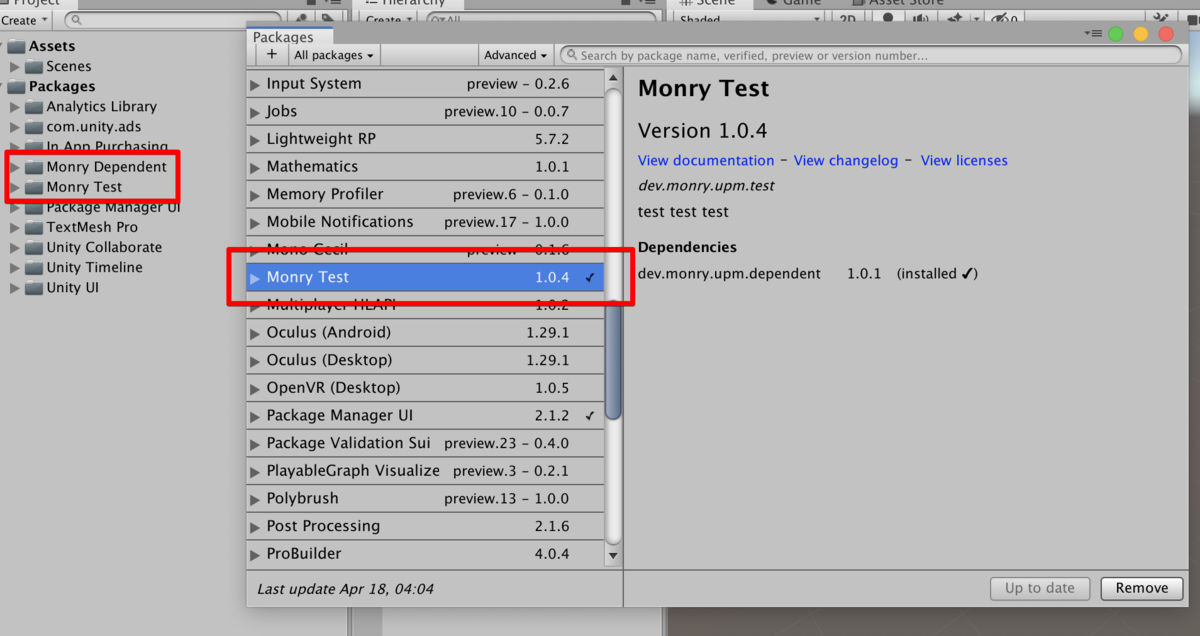Viewport: 1200px width, 636px height.
Task: Switch to the Game tab
Action: (x=793, y=3)
